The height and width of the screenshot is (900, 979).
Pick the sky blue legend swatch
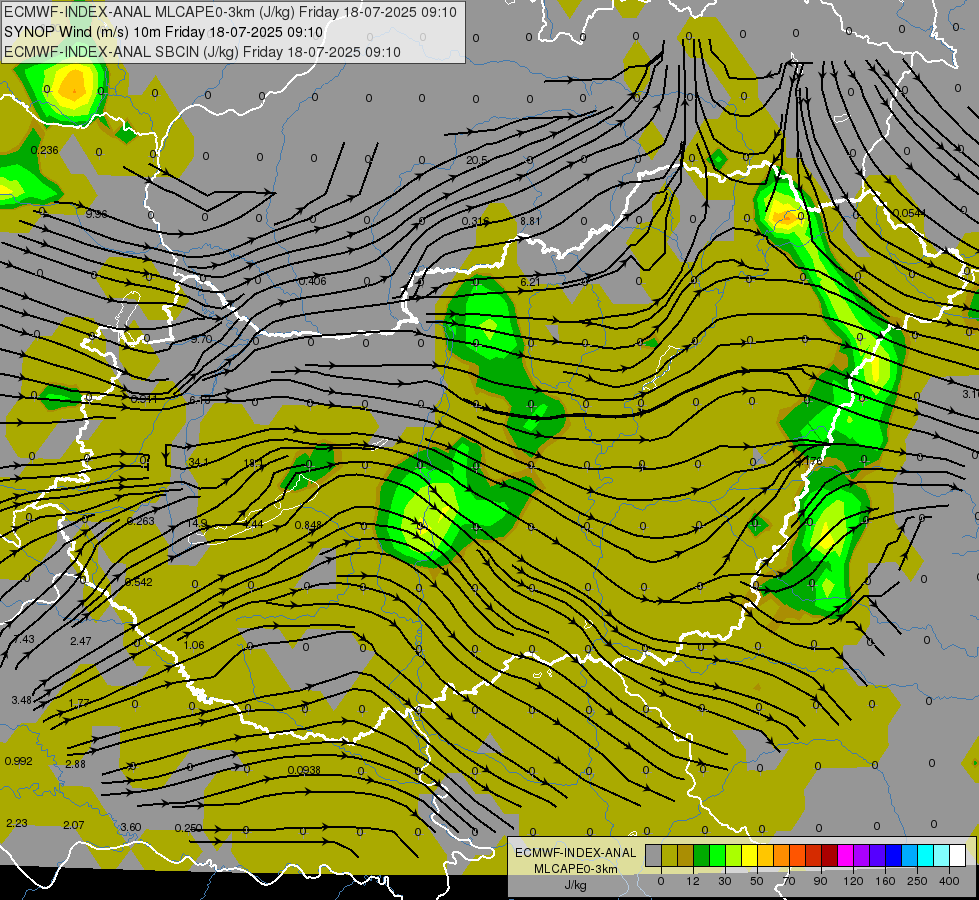[x=910, y=855]
